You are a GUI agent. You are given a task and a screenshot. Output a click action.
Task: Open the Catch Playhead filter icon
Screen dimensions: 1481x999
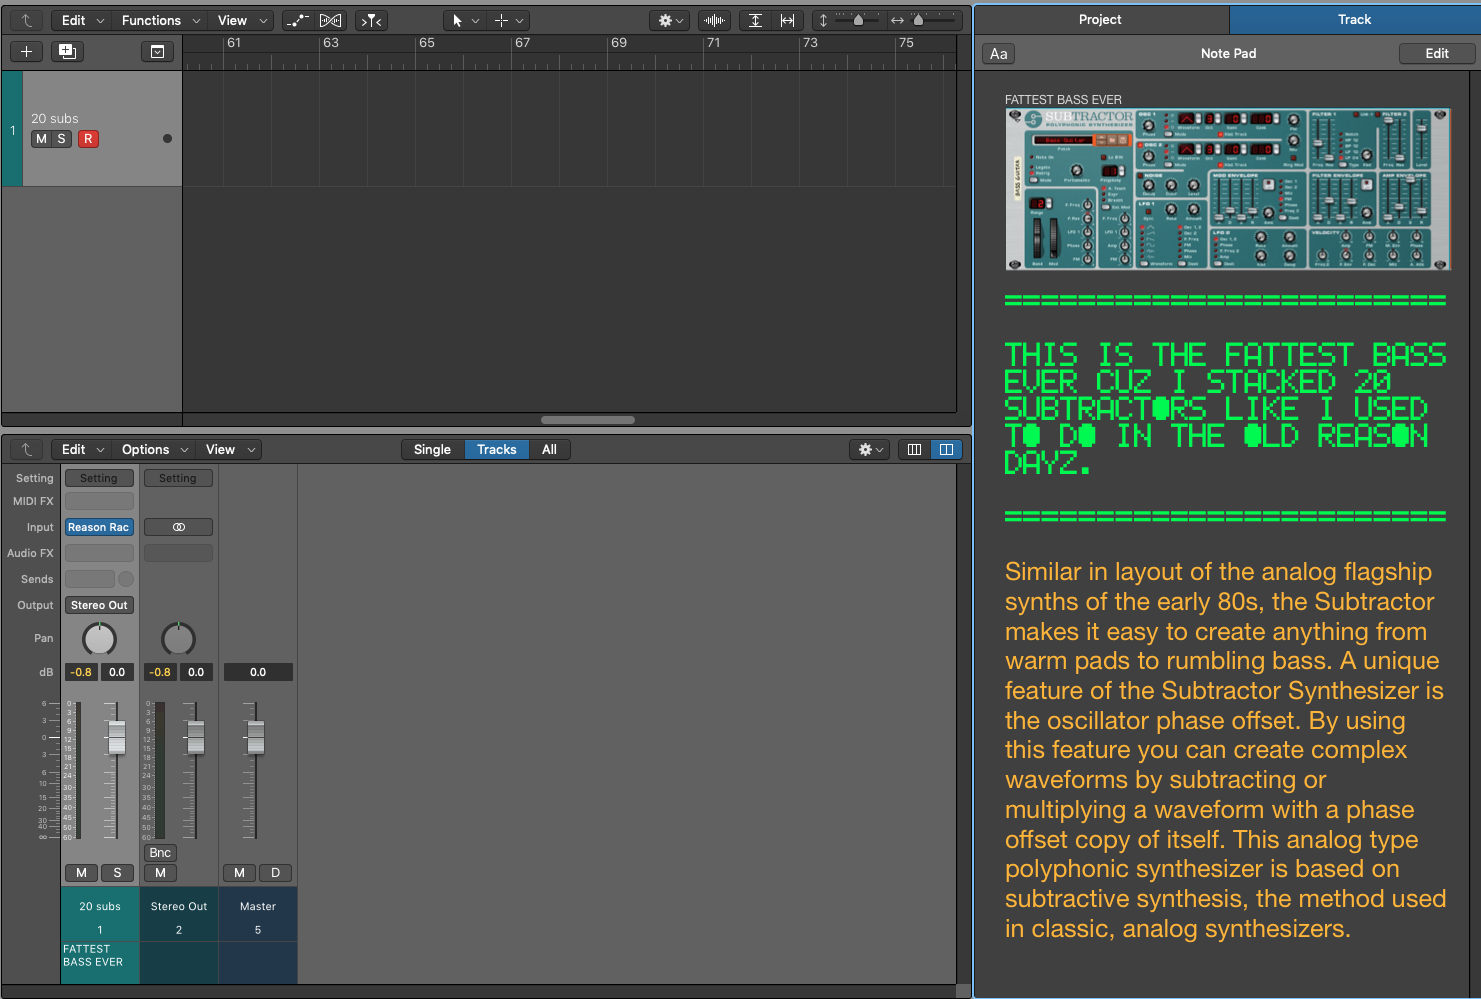(371, 20)
